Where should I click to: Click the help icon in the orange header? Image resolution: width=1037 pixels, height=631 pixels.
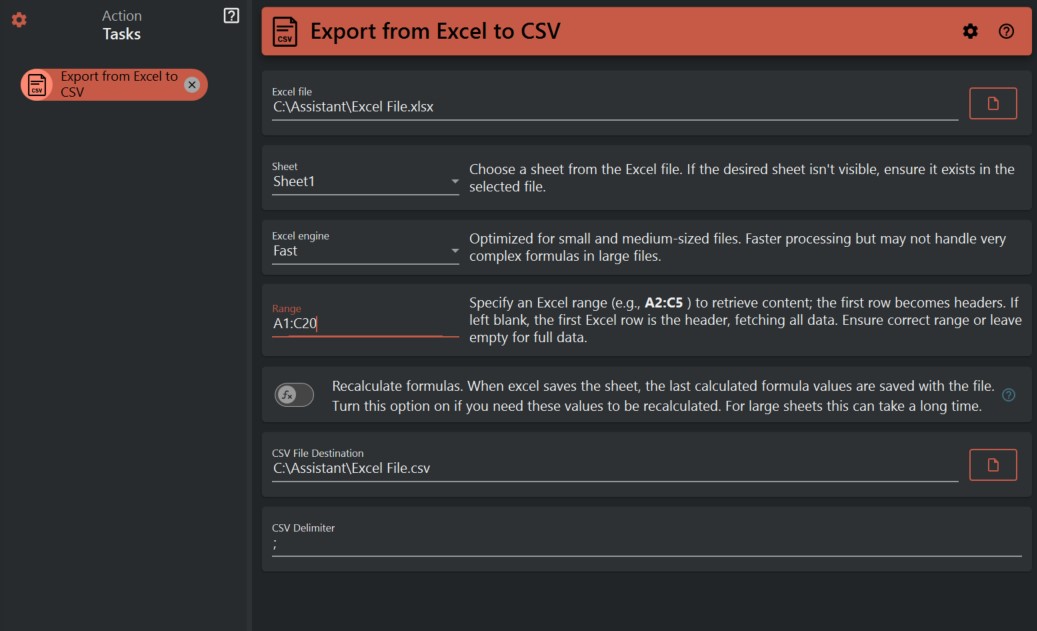tap(1008, 31)
